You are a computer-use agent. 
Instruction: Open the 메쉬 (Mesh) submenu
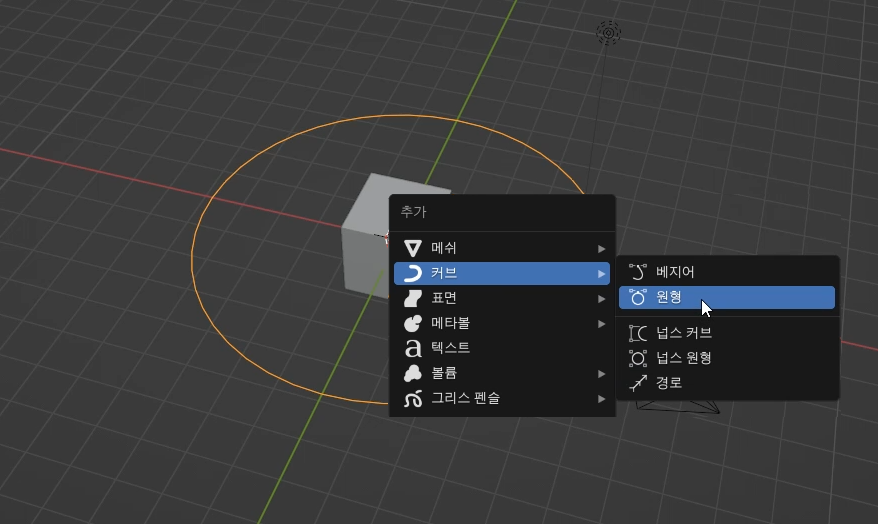tap(502, 248)
